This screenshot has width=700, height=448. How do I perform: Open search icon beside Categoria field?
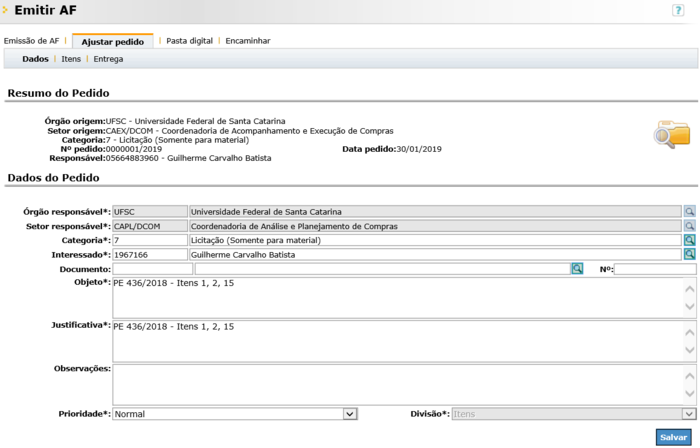689,240
